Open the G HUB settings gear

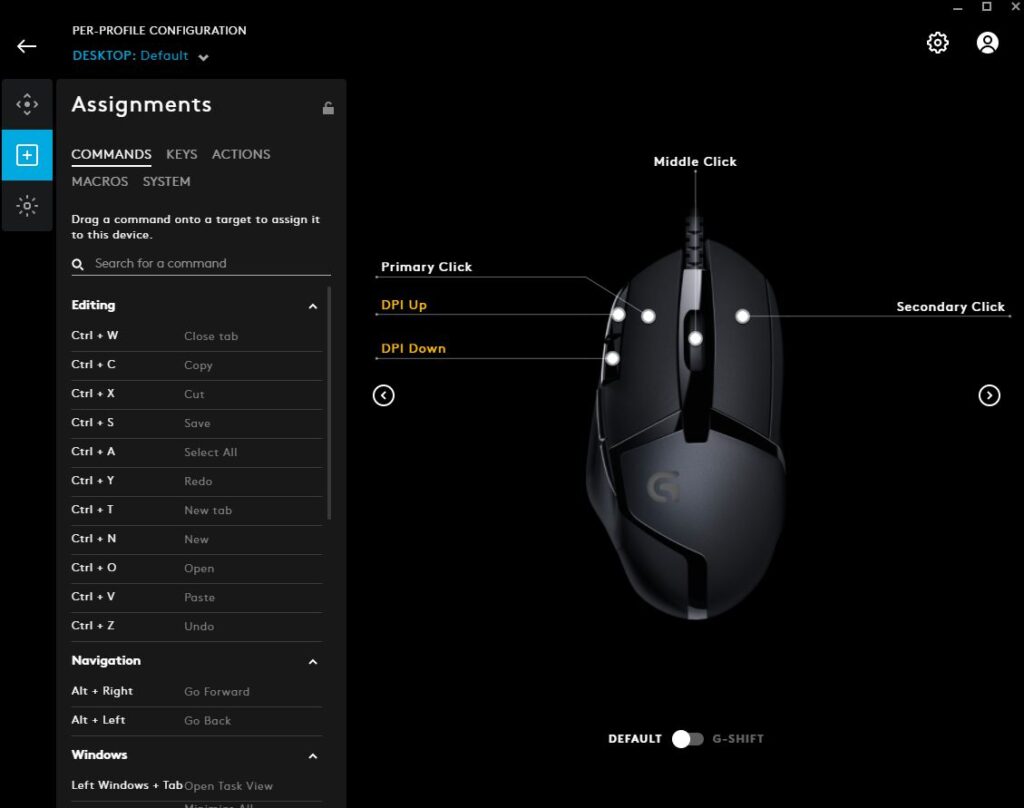coord(937,43)
